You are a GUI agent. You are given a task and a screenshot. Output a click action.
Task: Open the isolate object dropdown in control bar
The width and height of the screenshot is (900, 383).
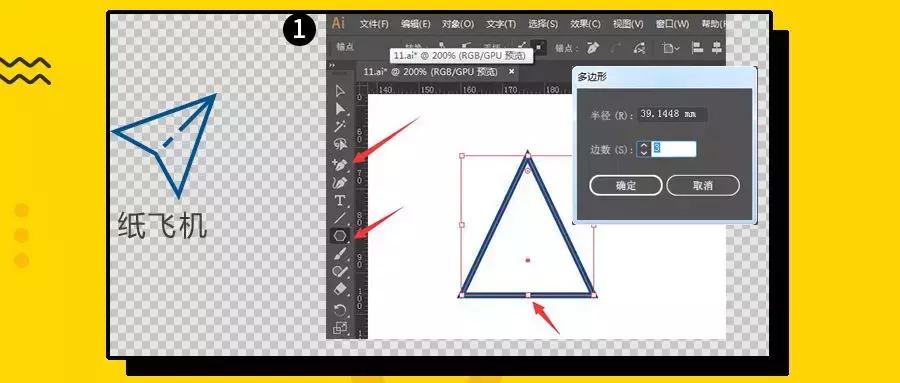click(x=670, y=48)
